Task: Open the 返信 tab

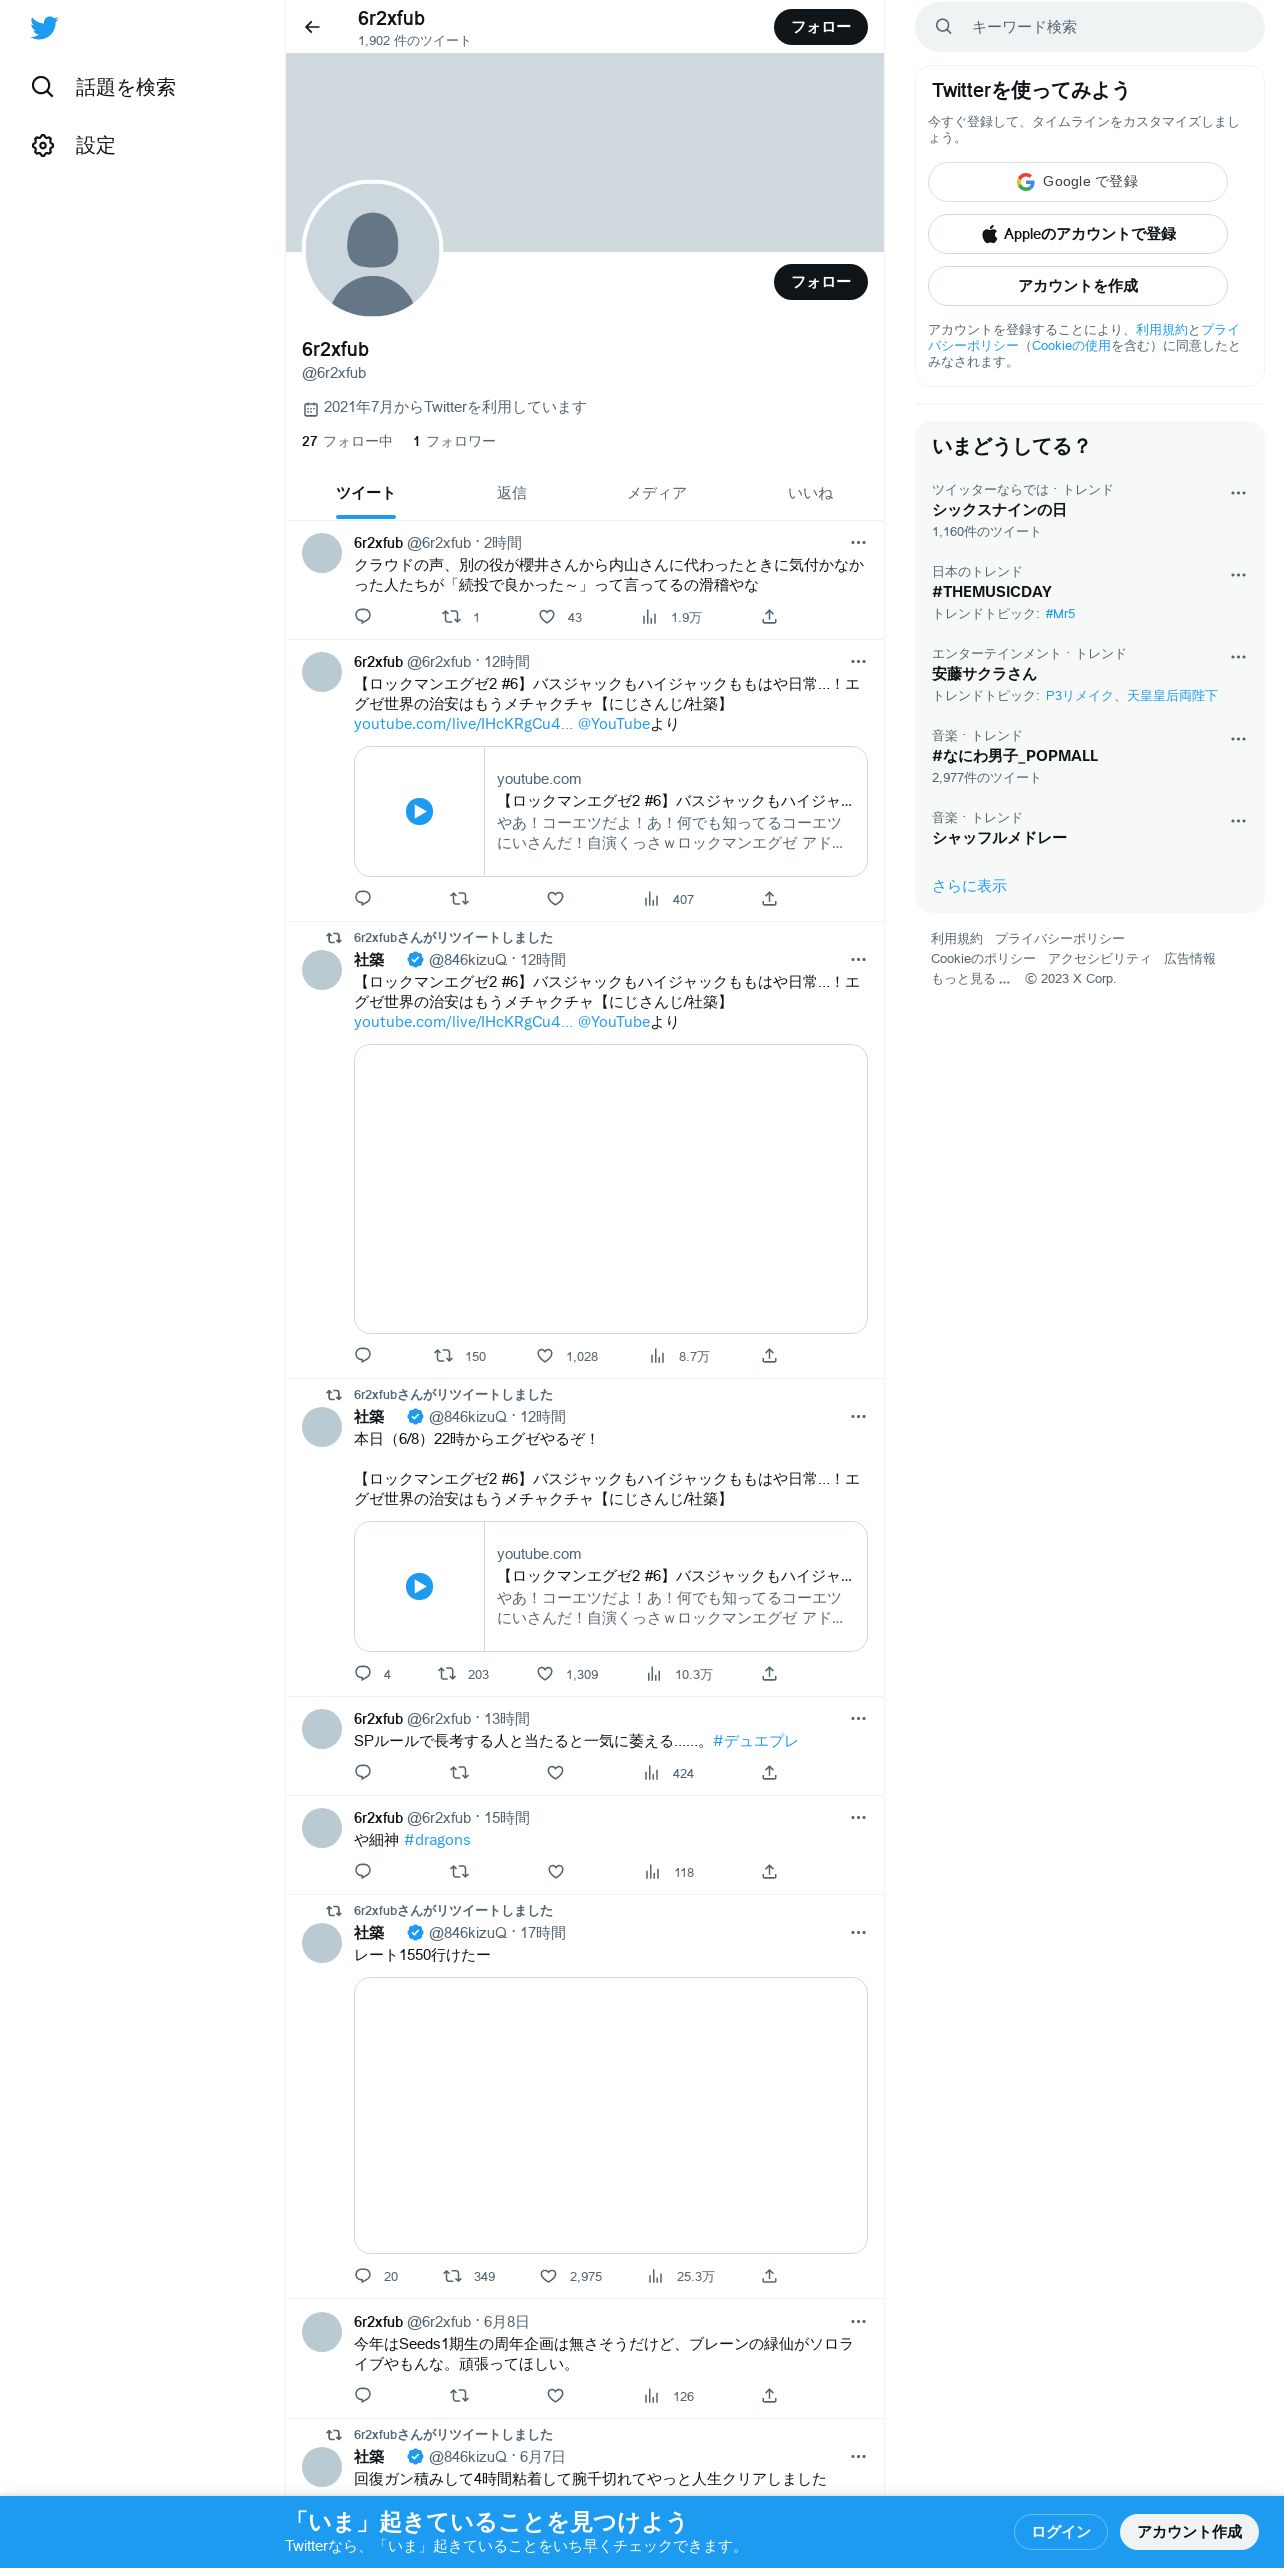Action: [511, 493]
